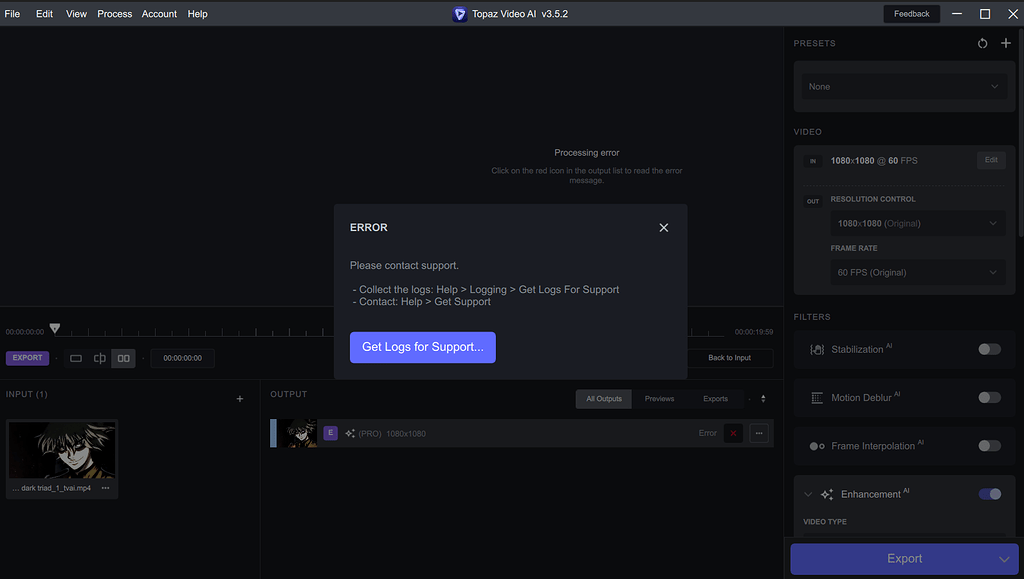Switch to the Previews output tab

coord(659,398)
